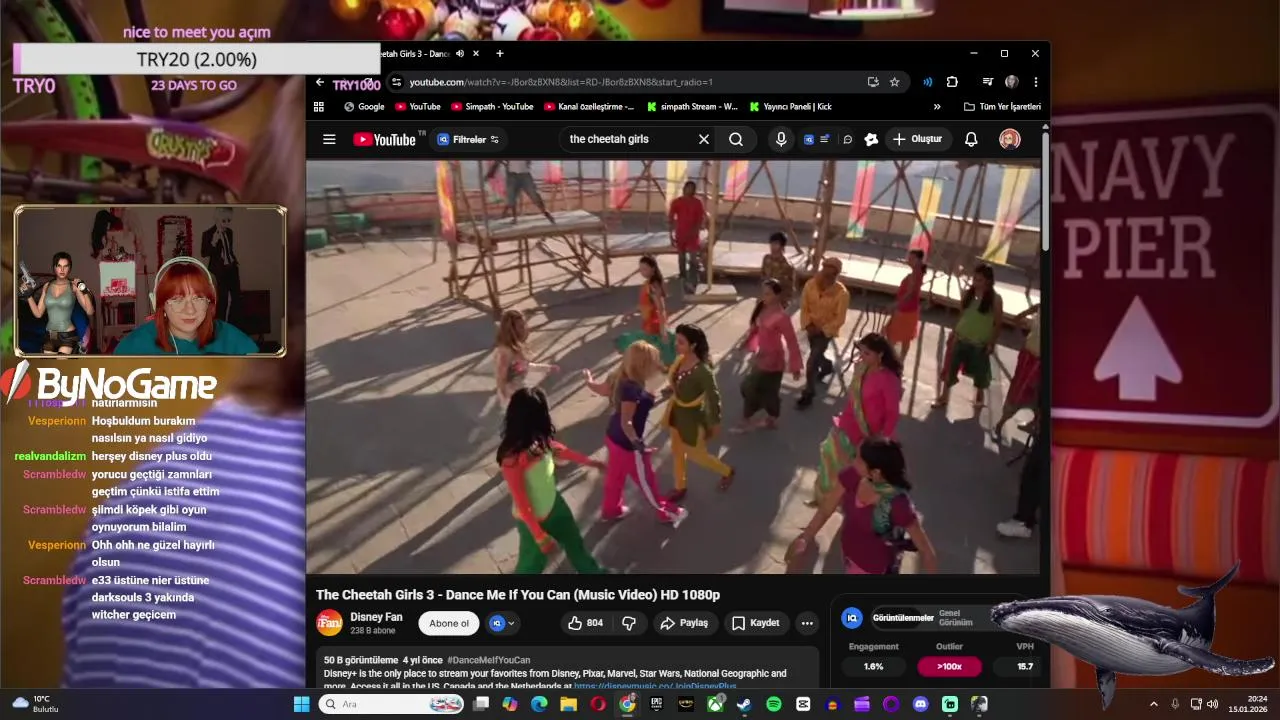Expand hidden bookmarks chevron
The width and height of the screenshot is (1280, 720).
click(937, 106)
